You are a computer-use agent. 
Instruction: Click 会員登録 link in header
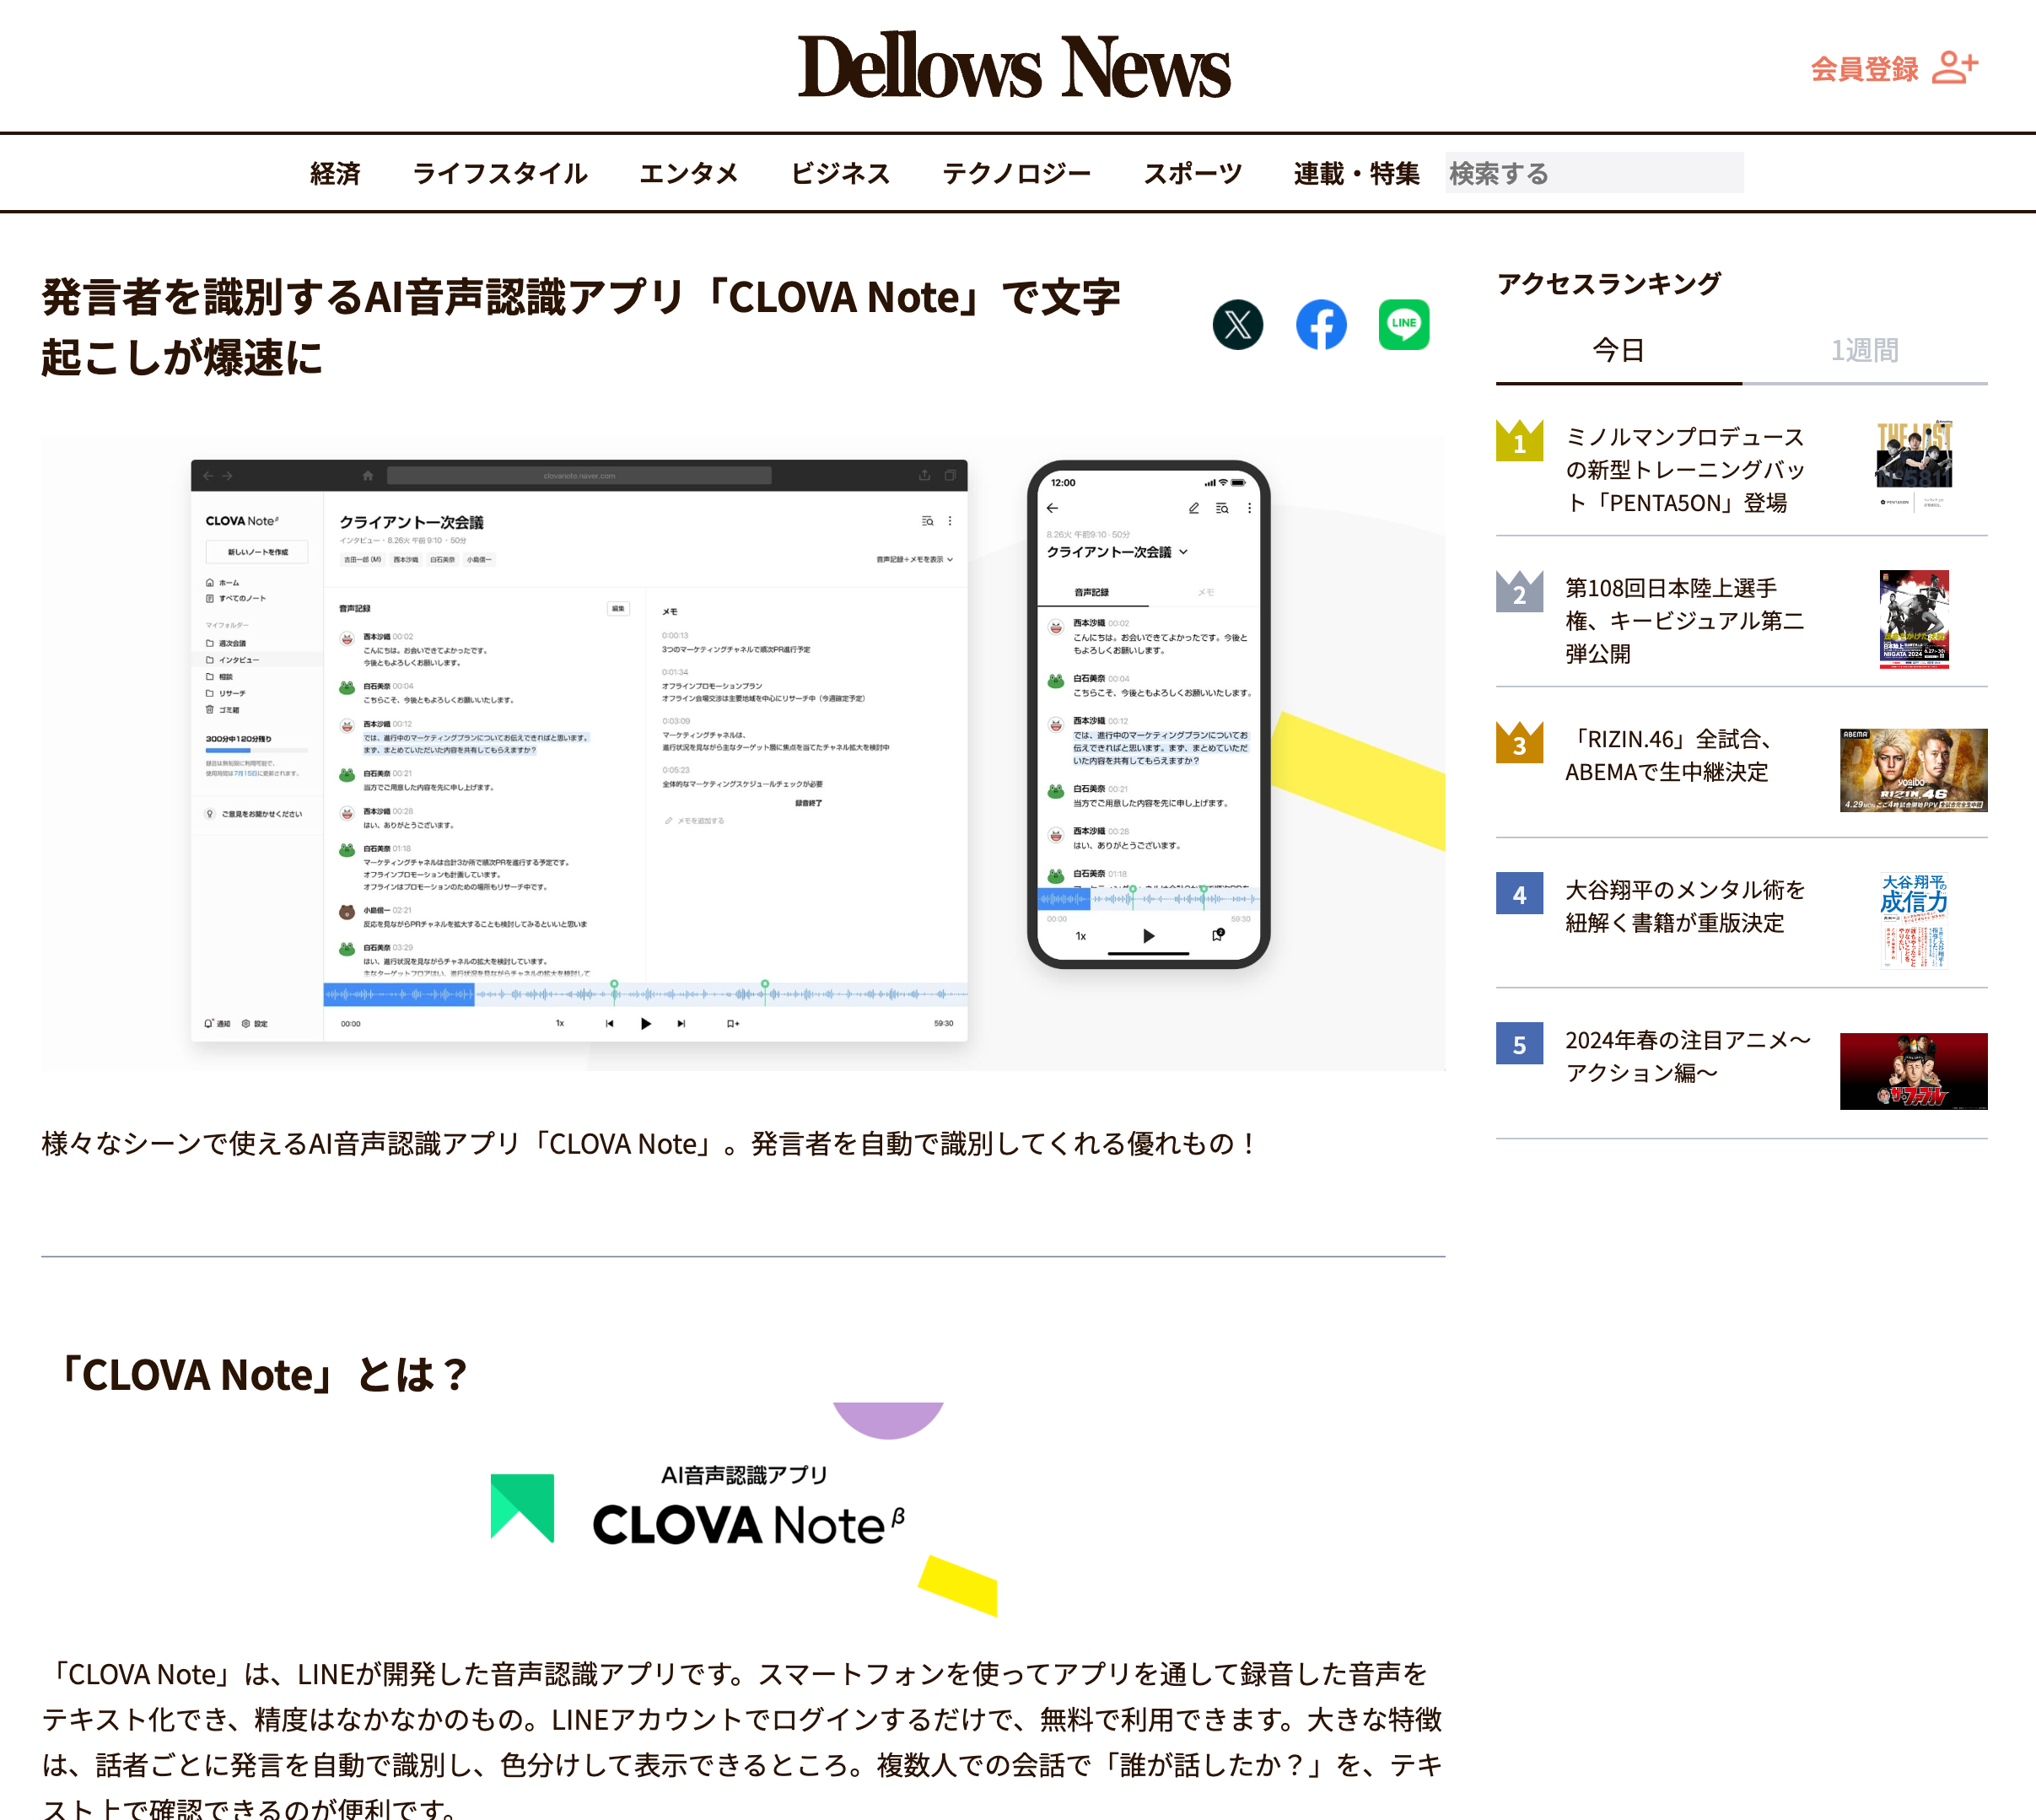click(1864, 69)
